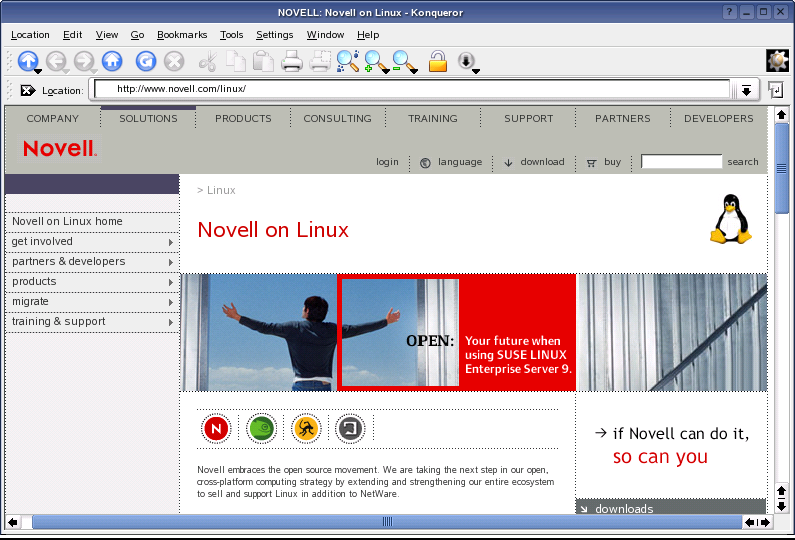Click the Paste clipboard icon
Image resolution: width=795 pixels, height=540 pixels.
[x=263, y=62]
